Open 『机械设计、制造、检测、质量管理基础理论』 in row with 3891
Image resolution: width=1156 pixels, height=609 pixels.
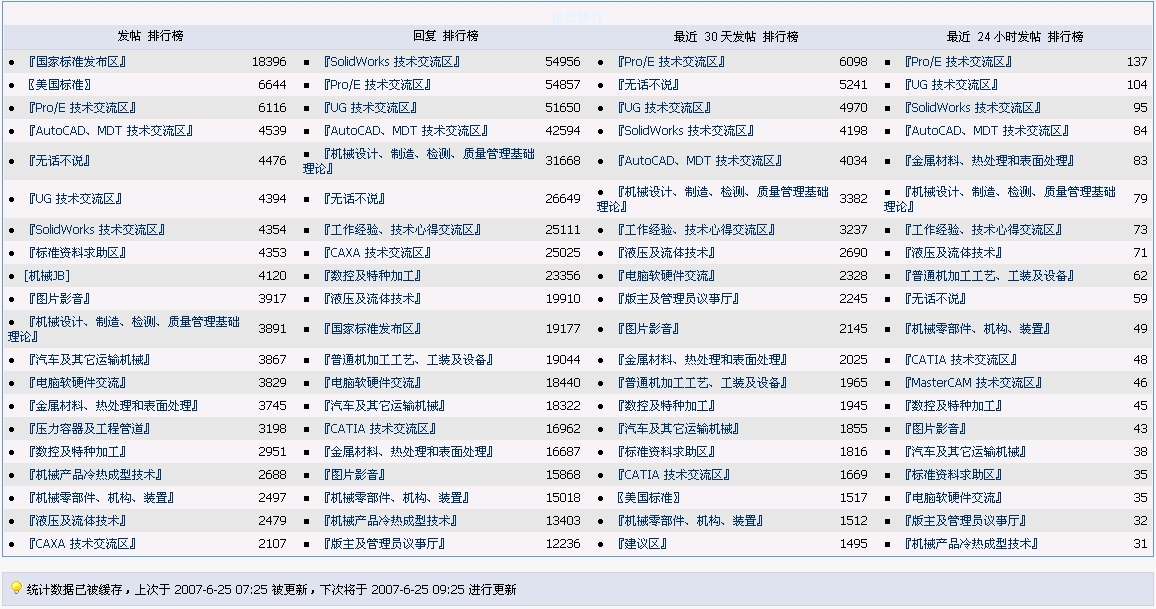tap(124, 329)
